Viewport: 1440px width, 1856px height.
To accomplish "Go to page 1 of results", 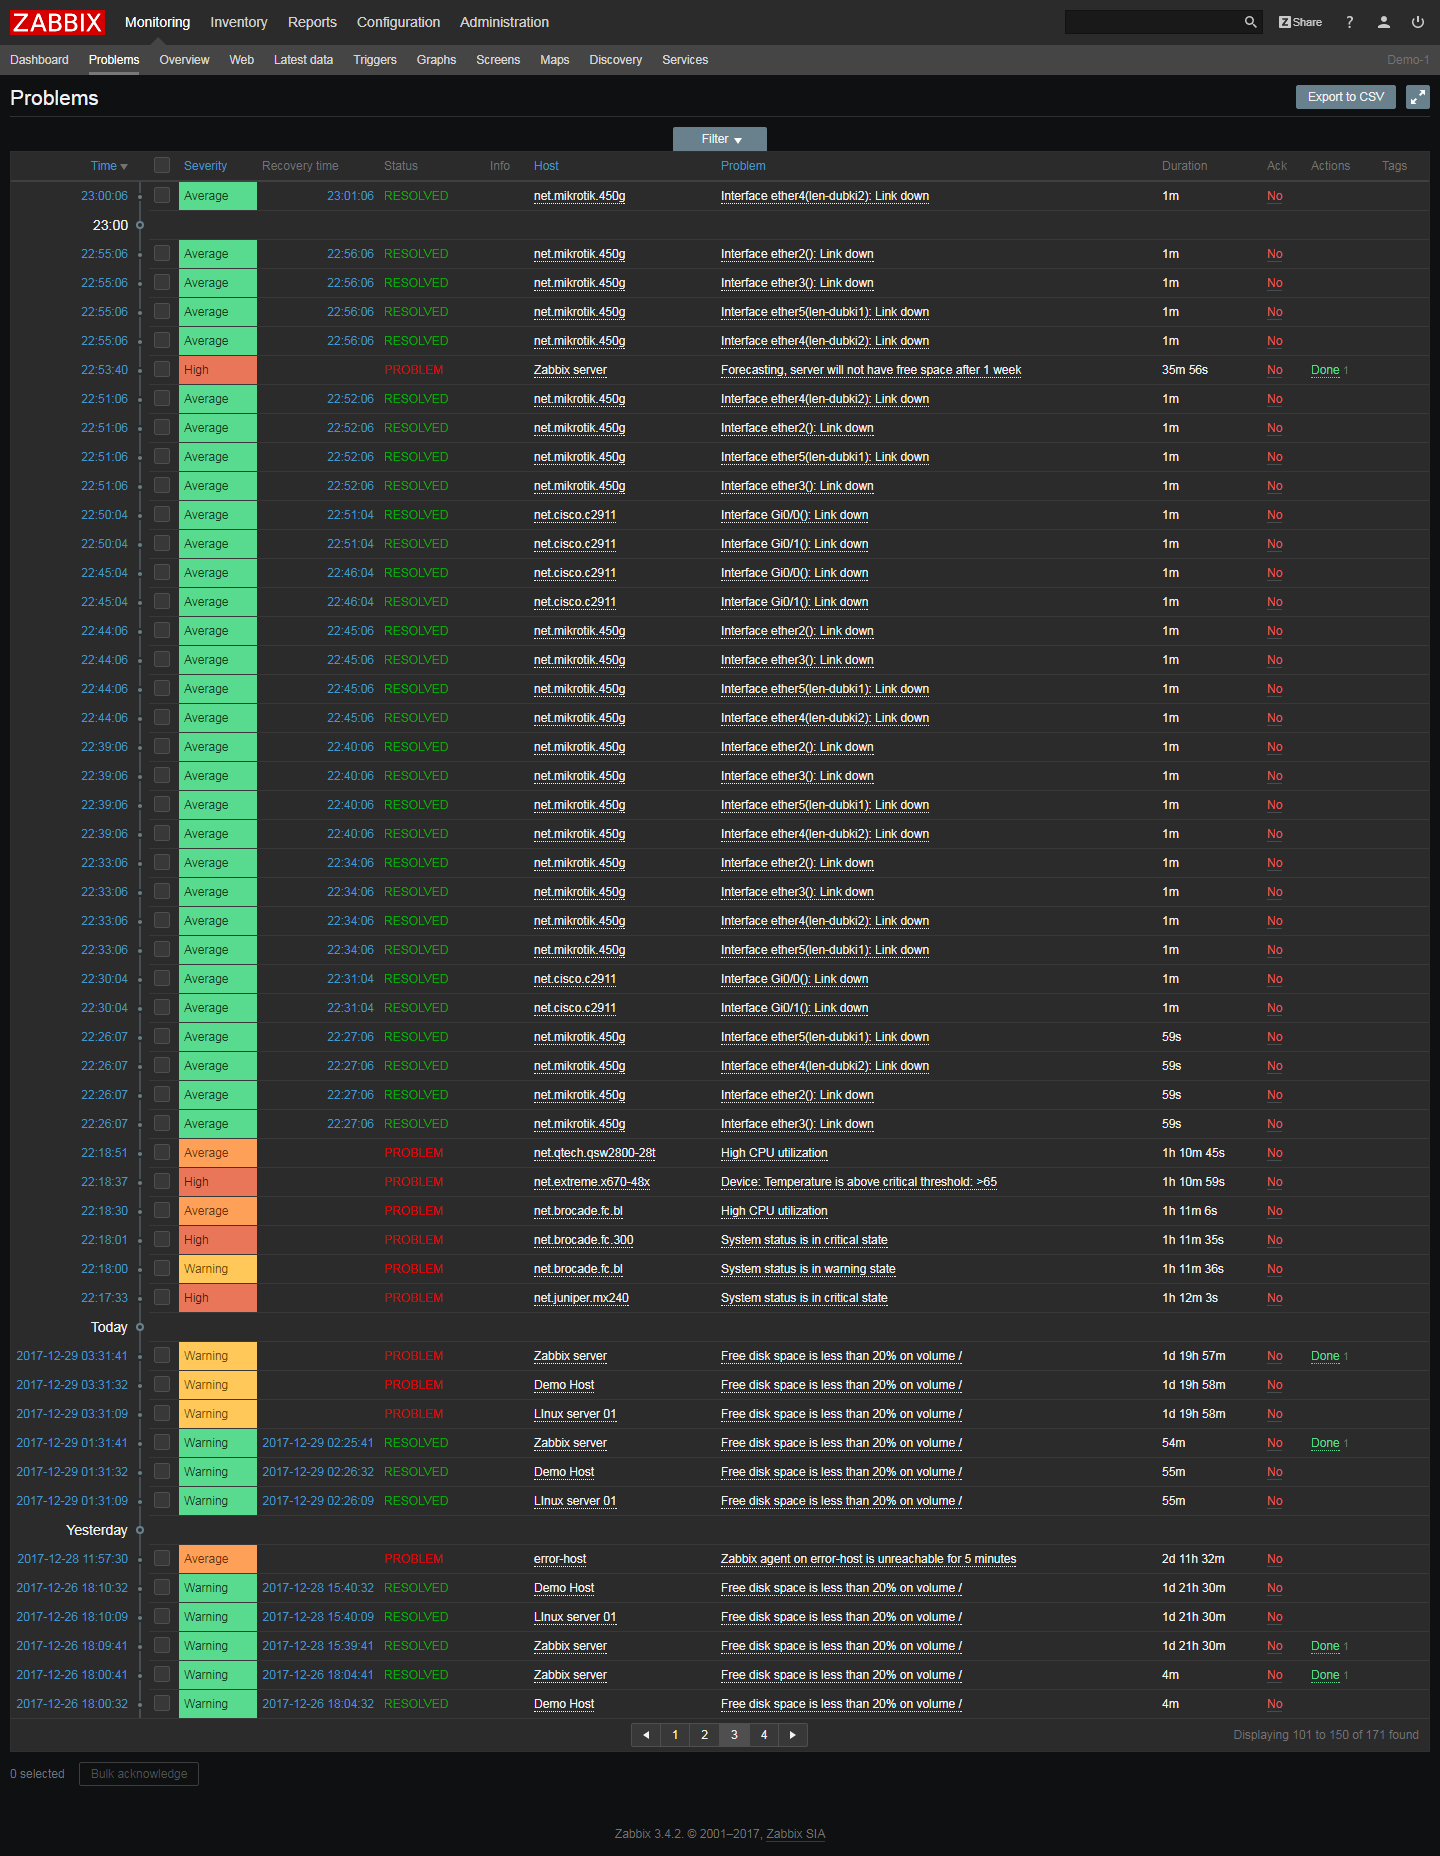I will click(675, 1735).
